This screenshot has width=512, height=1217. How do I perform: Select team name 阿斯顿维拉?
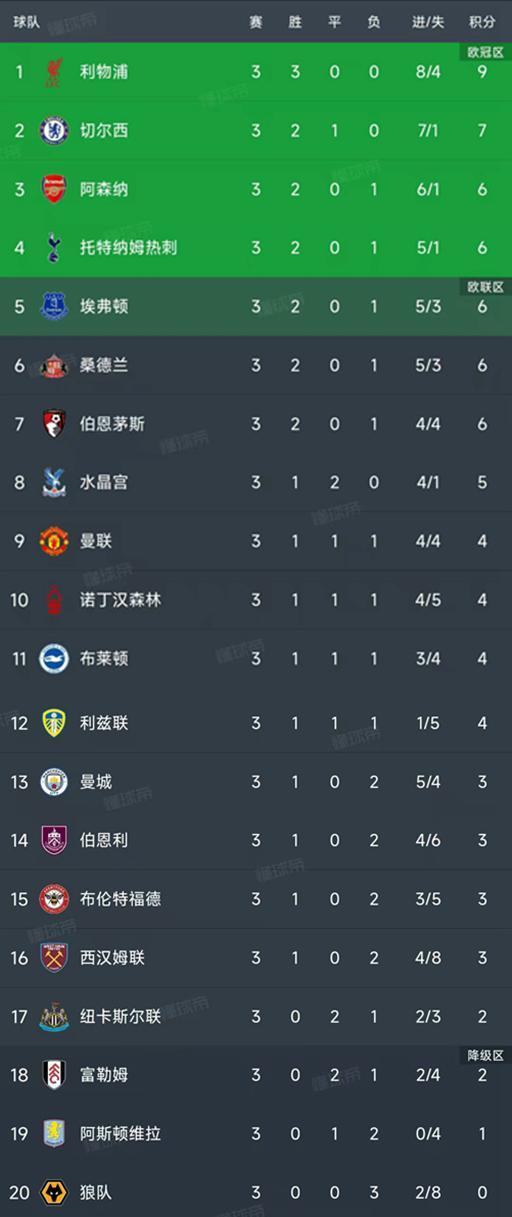click(120, 1134)
